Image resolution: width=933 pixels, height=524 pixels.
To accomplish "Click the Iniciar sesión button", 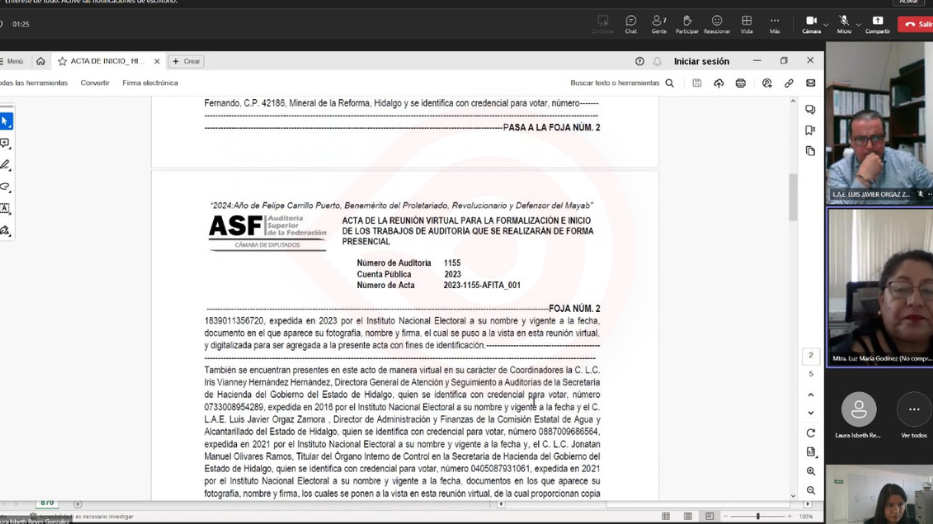I will (701, 61).
